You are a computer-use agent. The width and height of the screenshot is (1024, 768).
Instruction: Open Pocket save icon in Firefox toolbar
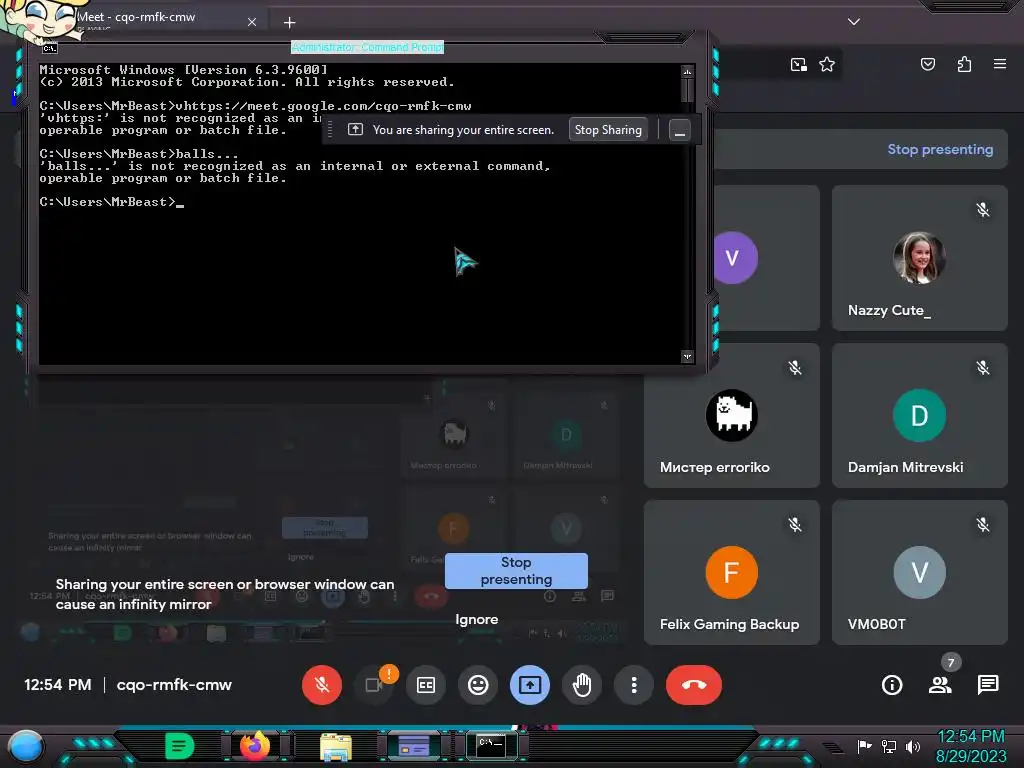pyautogui.click(x=927, y=64)
